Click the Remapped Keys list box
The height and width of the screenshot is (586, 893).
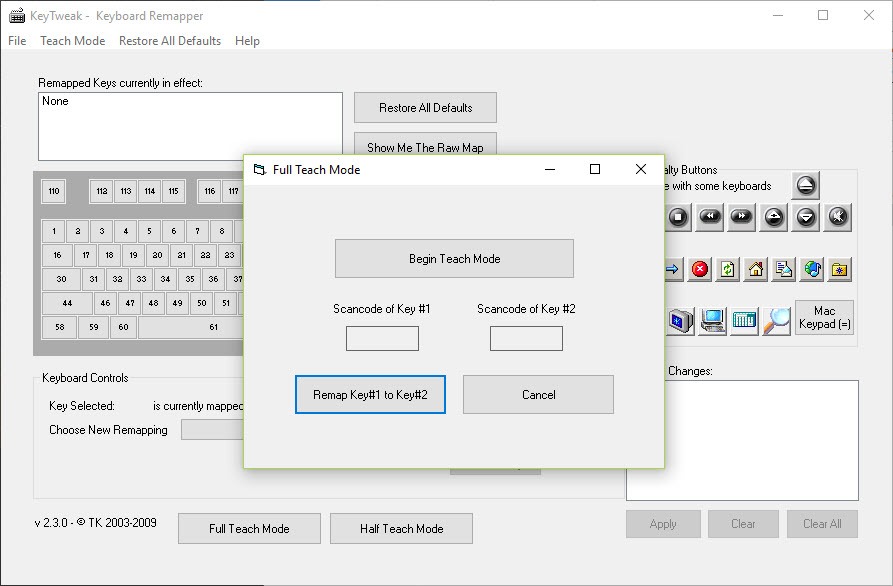click(x=190, y=126)
